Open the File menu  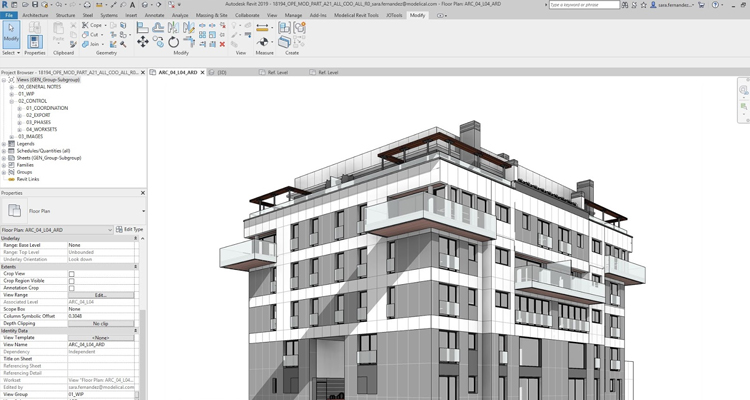9,15
